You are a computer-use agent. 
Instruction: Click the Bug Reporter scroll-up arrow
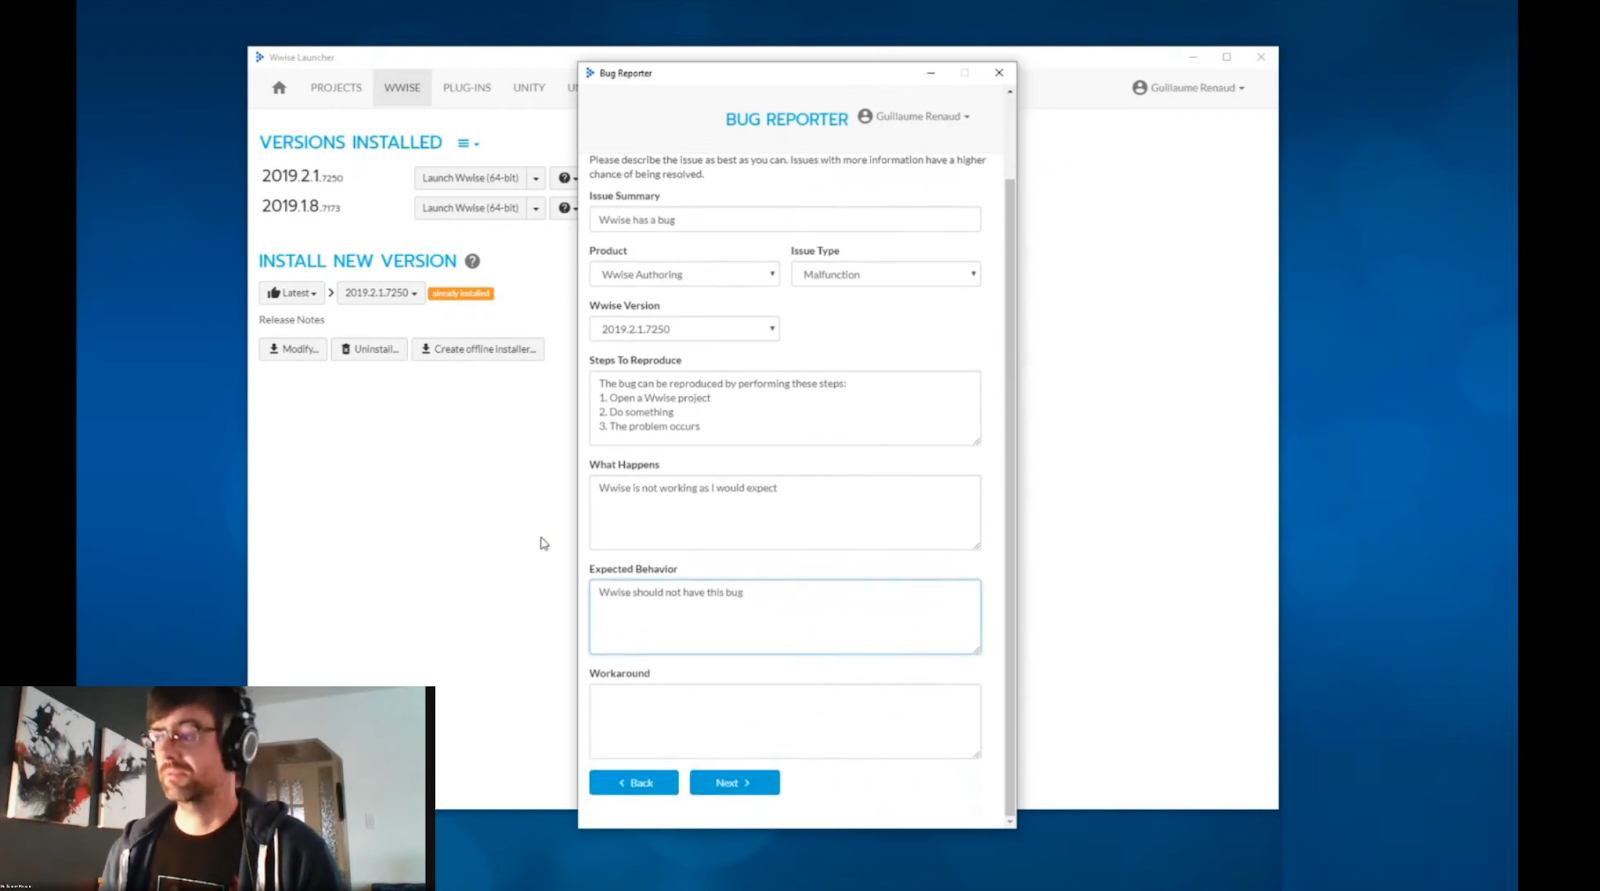1010,92
